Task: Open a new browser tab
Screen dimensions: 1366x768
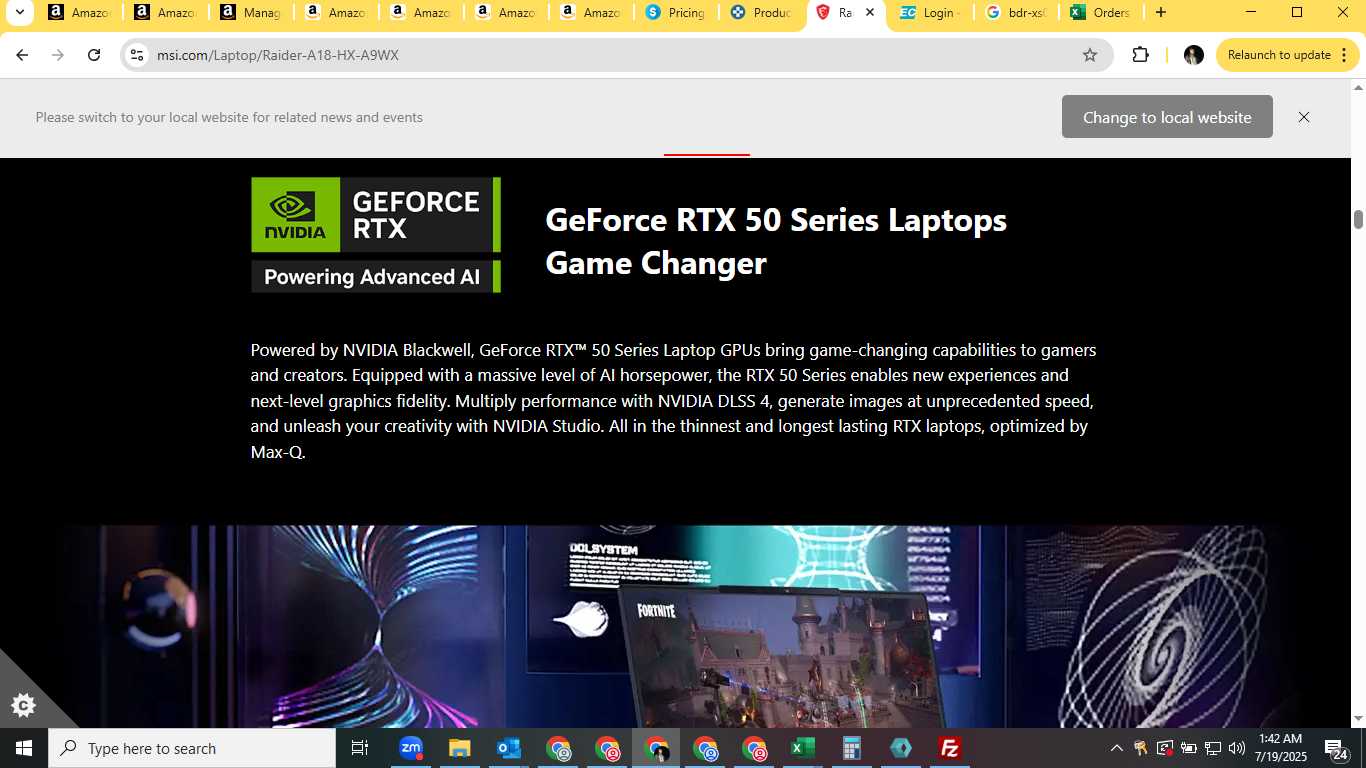Action: tap(1160, 13)
